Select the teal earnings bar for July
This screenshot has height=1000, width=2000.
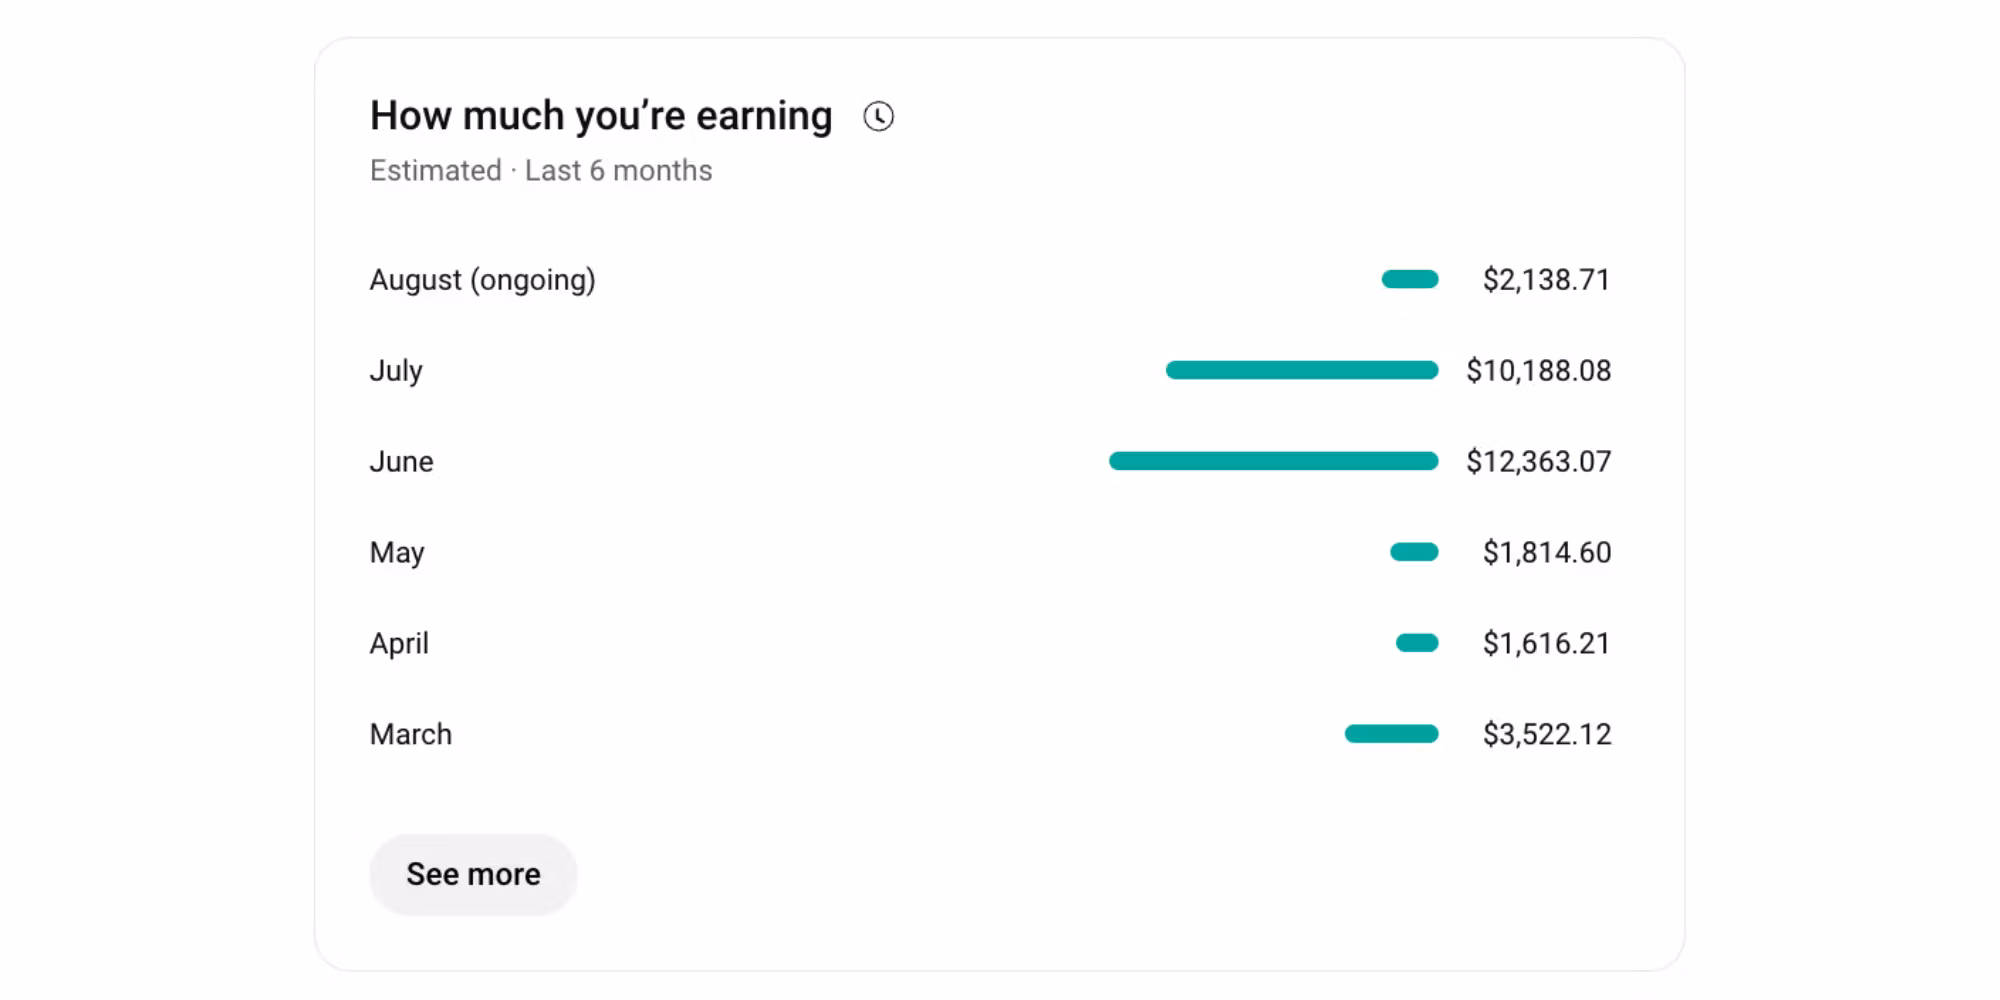click(x=1302, y=371)
